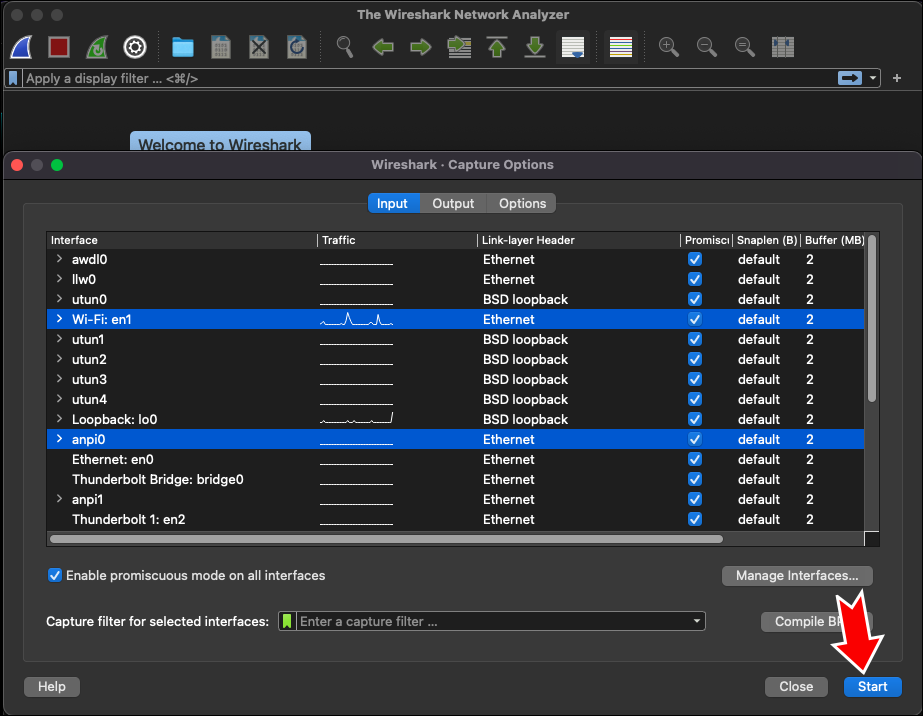Open the capture filter dropdown arrow
This screenshot has height=716, width=923.
696,621
